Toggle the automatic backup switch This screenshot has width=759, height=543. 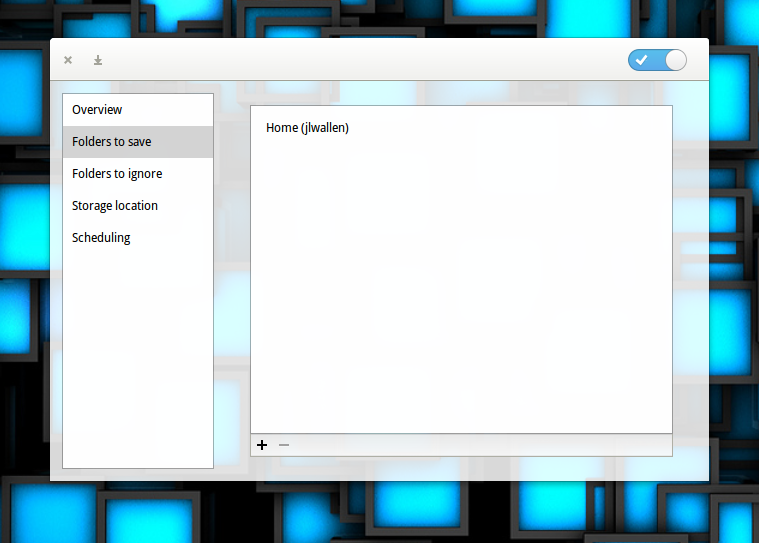pyautogui.click(x=657, y=60)
